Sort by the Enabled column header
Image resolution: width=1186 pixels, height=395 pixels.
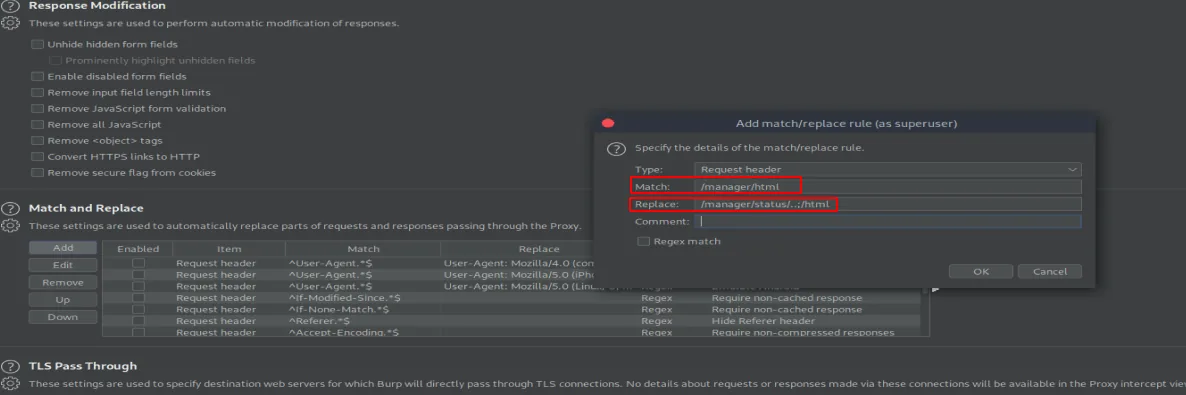138,249
